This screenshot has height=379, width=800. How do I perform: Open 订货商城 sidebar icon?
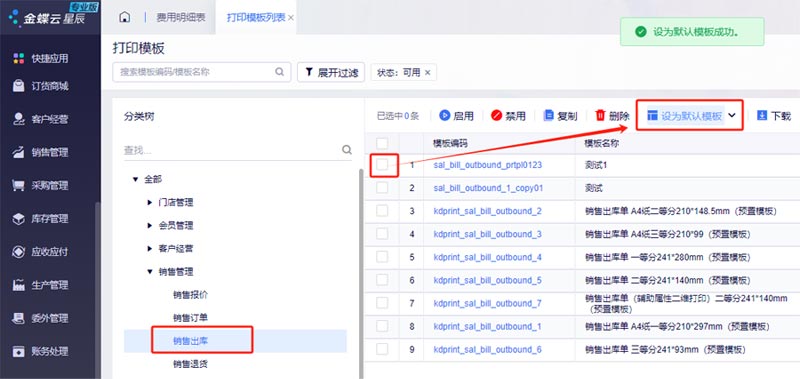(19, 86)
